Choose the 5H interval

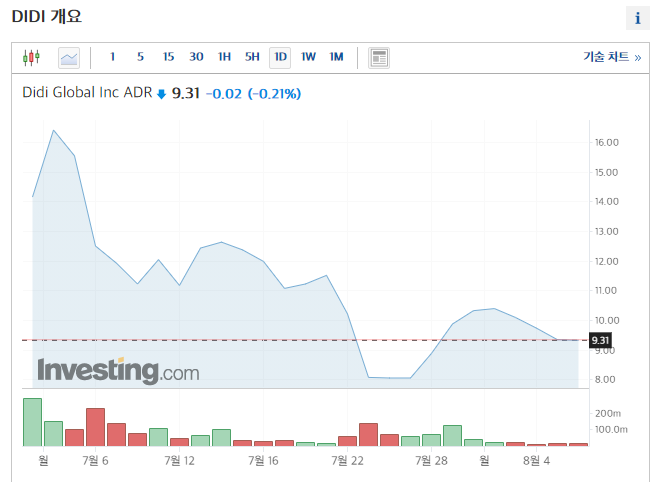pyautogui.click(x=252, y=57)
